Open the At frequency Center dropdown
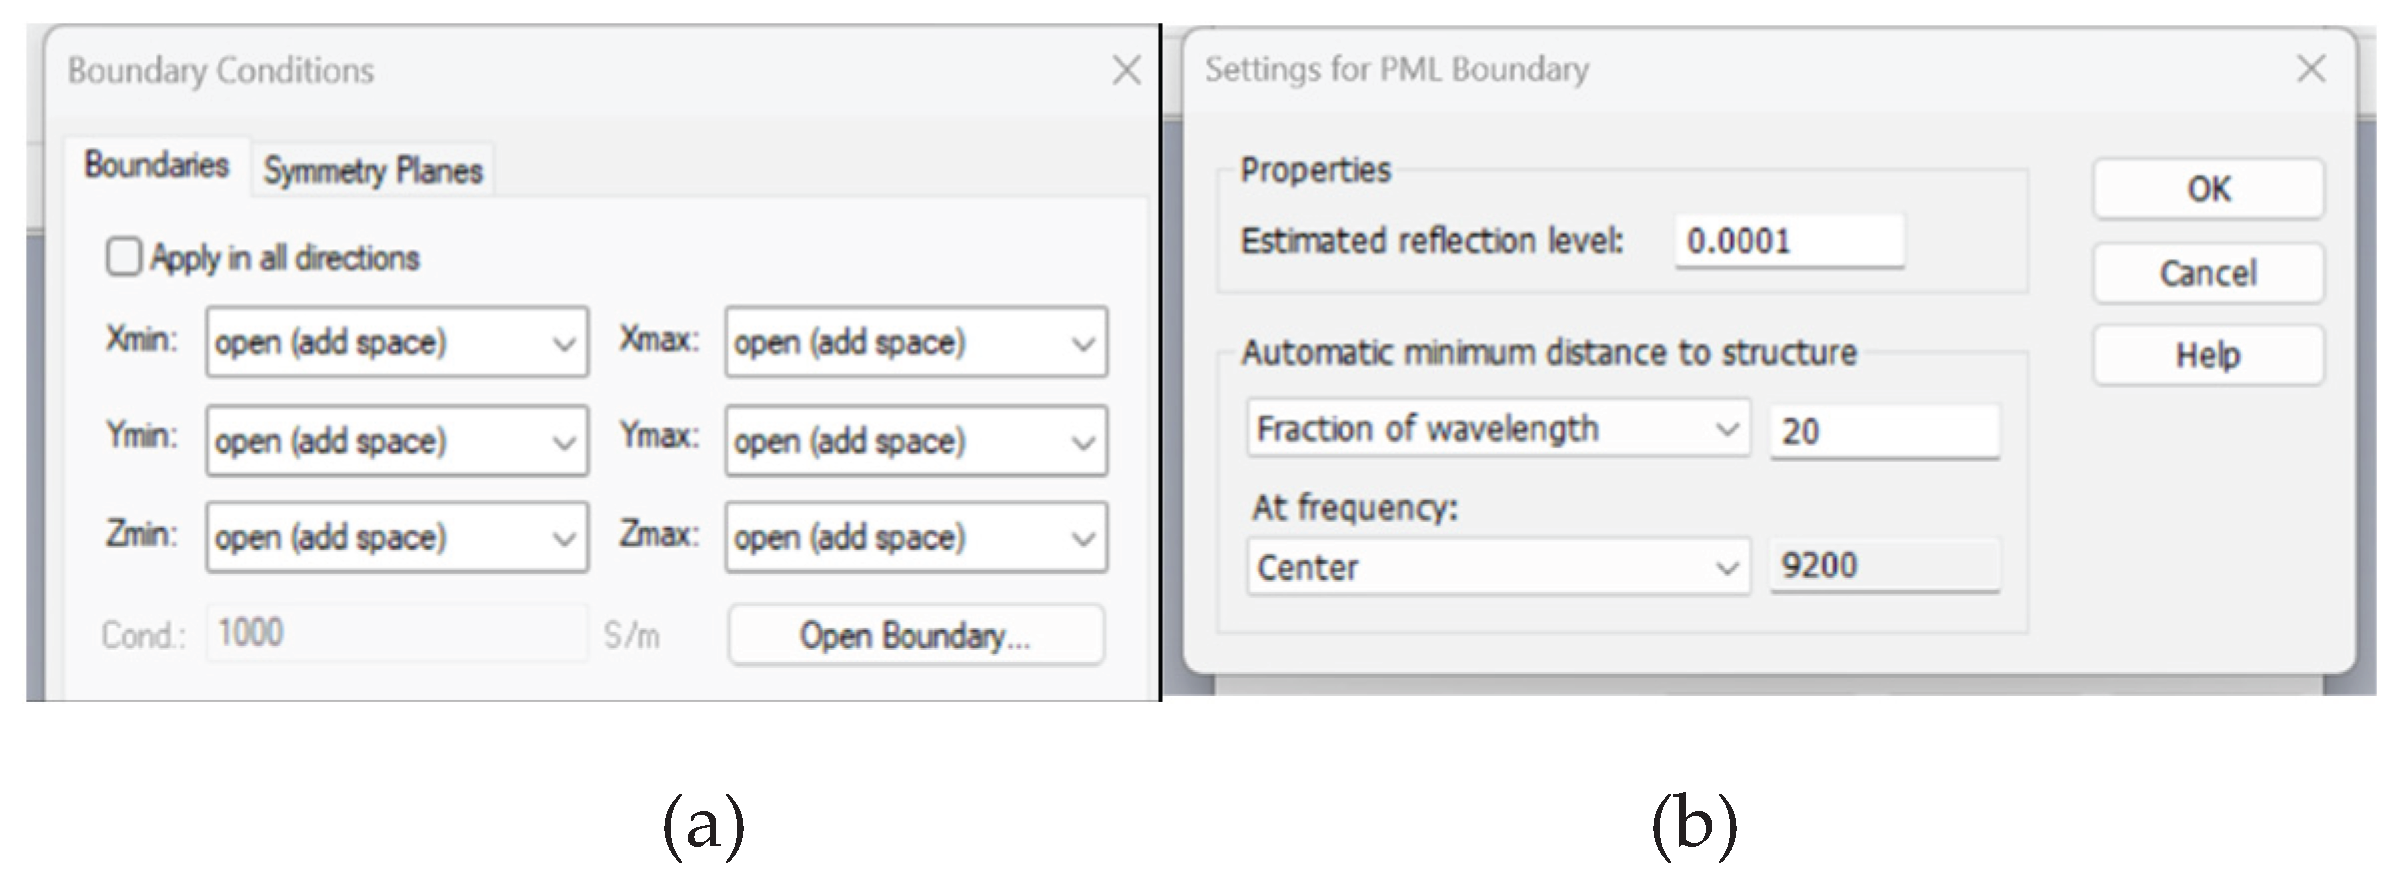Screen dimensions: 2398x883 coord(1497,567)
